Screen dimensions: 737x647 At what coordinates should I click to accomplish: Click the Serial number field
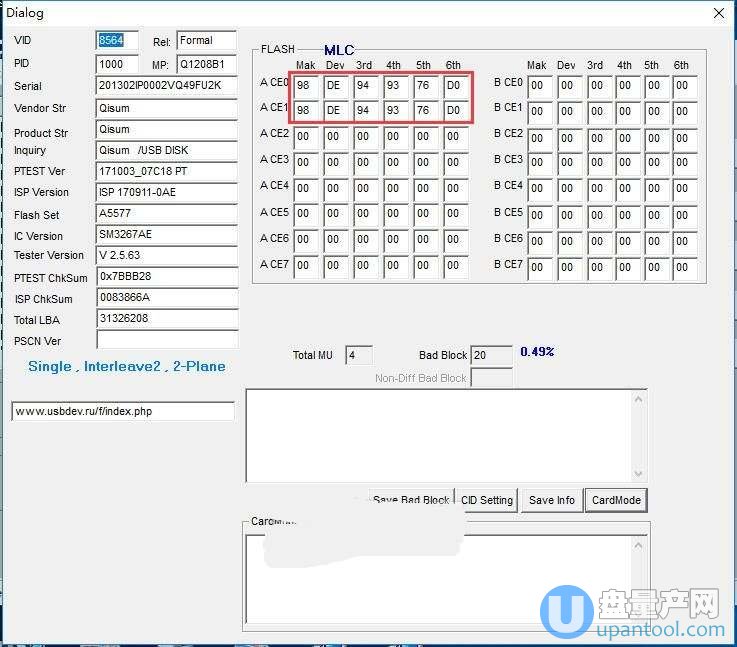click(166, 85)
